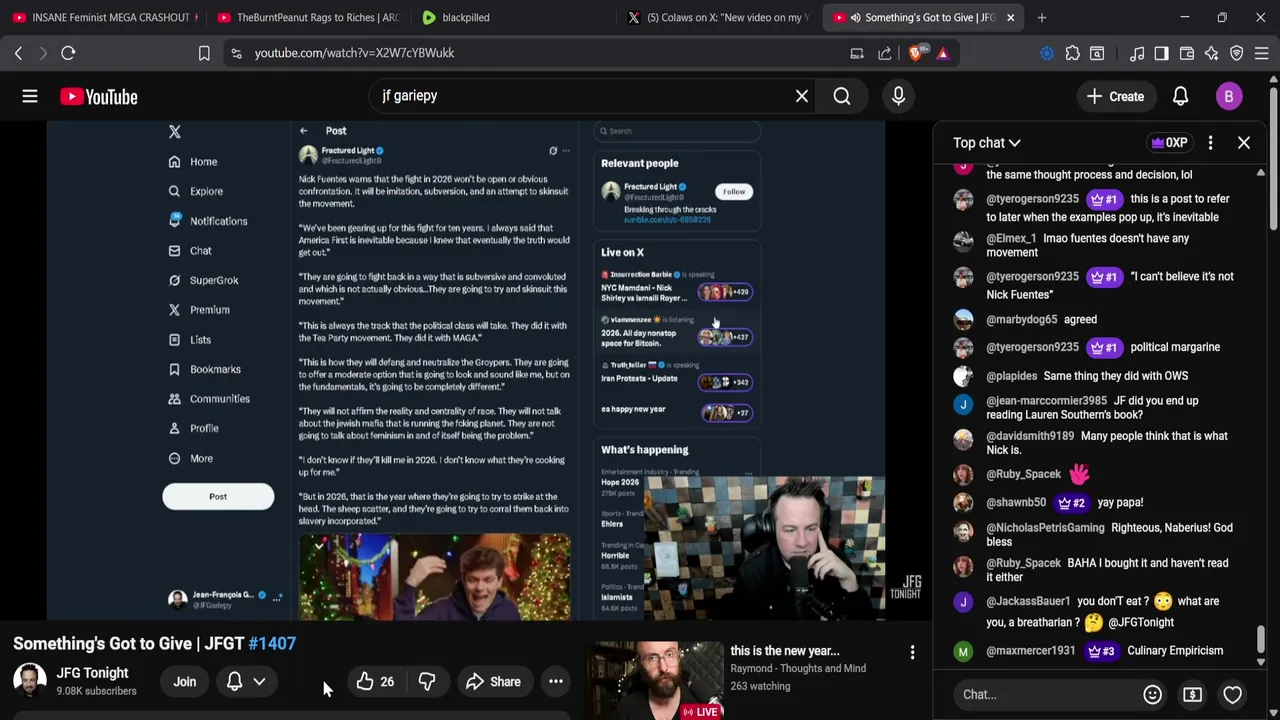Image resolution: width=1280 pixels, height=720 pixels.
Task: Open a new browser tab
Action: (x=1042, y=17)
